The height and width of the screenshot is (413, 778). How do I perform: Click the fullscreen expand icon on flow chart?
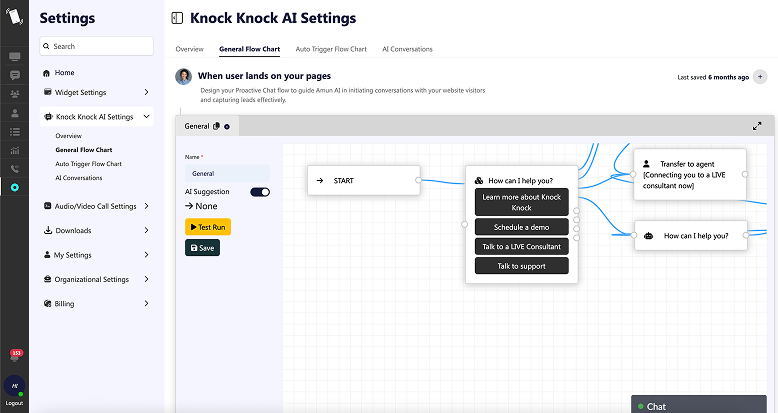757,126
